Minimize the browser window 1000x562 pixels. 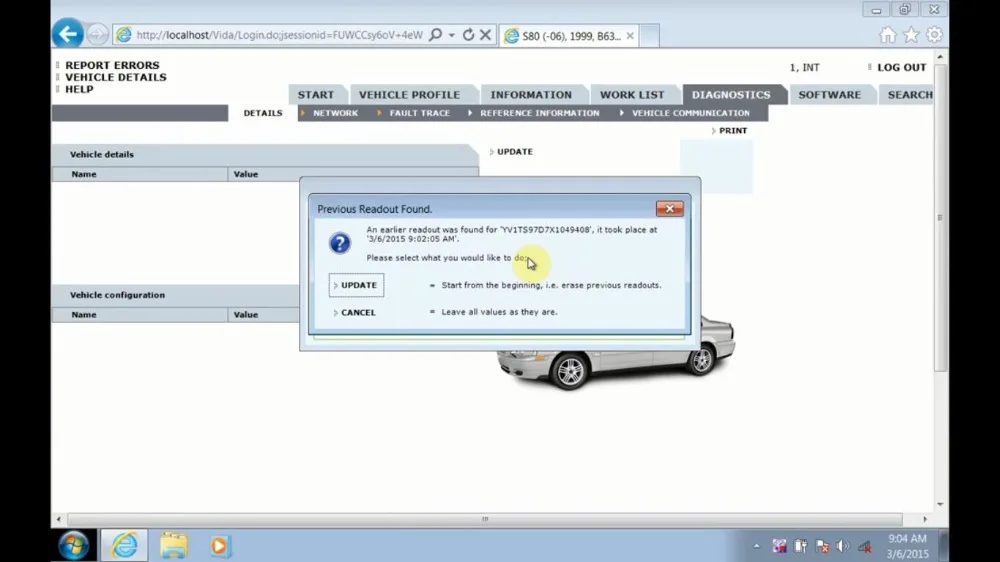[x=876, y=10]
